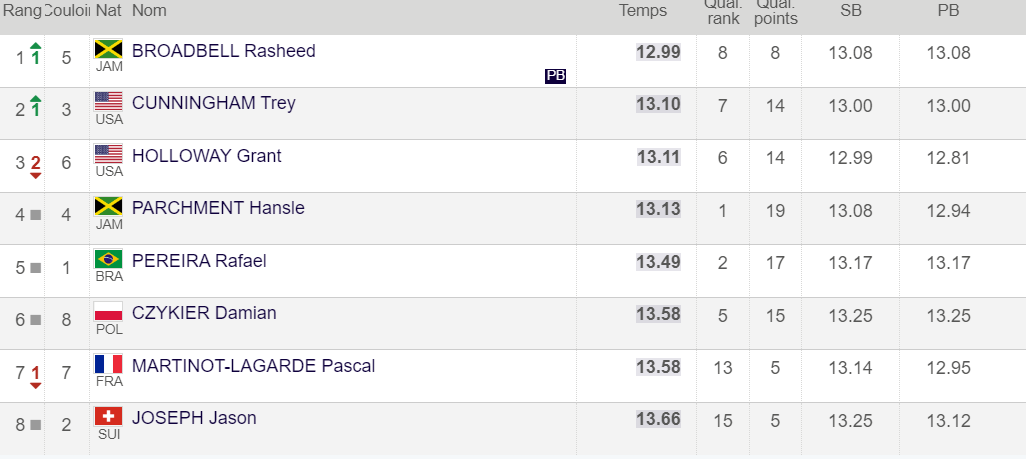Click the Switzerland flag beside Joseph
Viewport: 1026px width, 459px height.
(108, 416)
